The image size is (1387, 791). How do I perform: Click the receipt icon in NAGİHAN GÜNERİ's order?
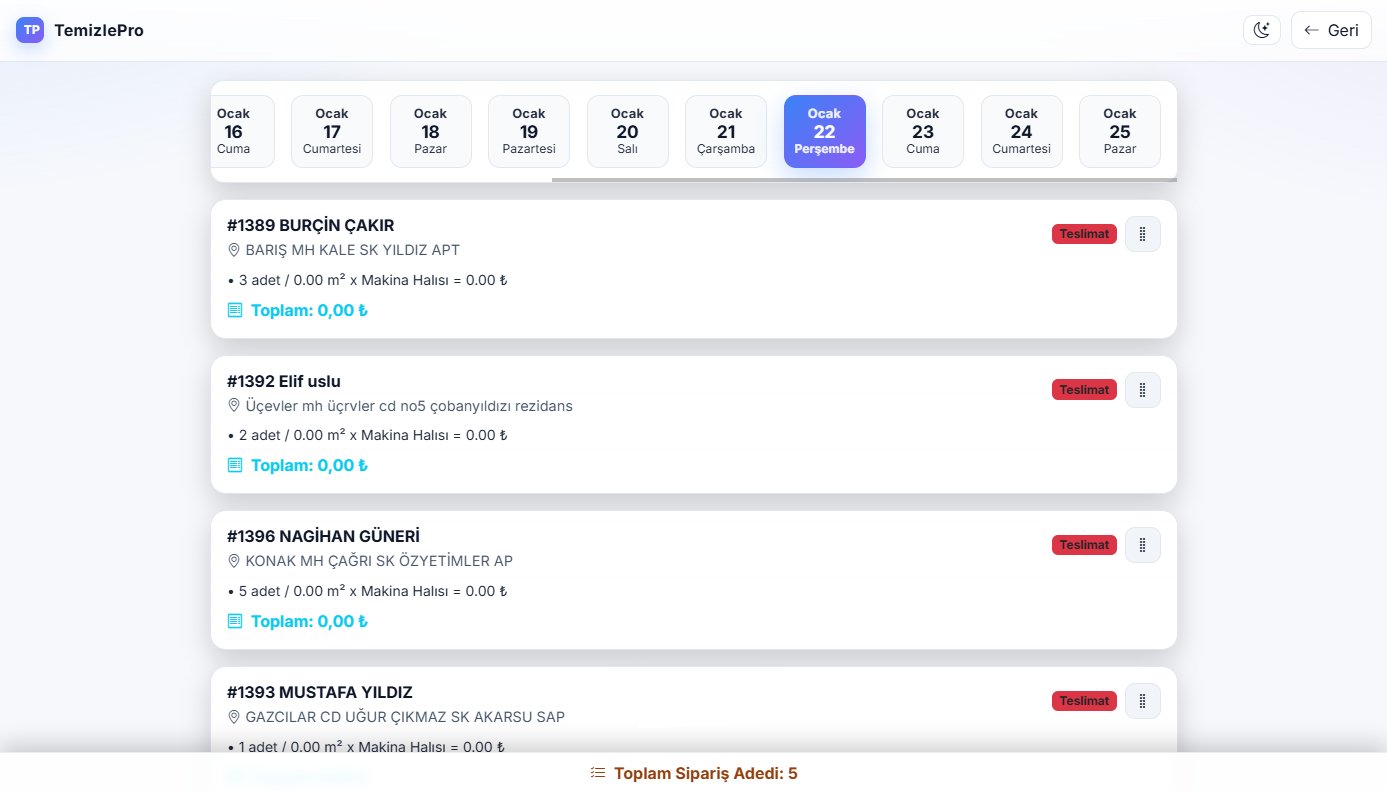coord(235,621)
